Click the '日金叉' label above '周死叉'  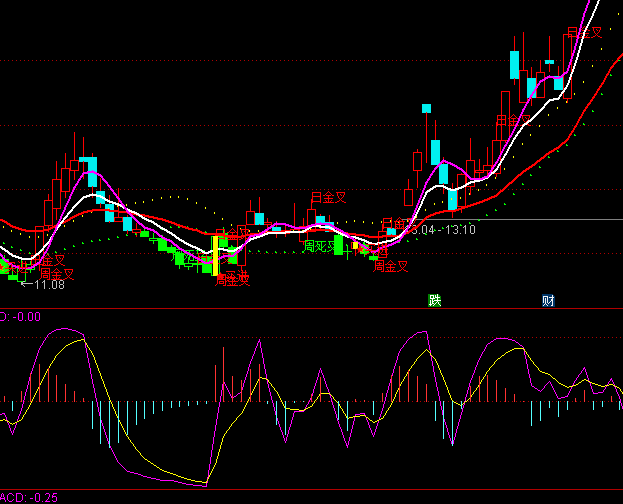pyautogui.click(x=328, y=197)
